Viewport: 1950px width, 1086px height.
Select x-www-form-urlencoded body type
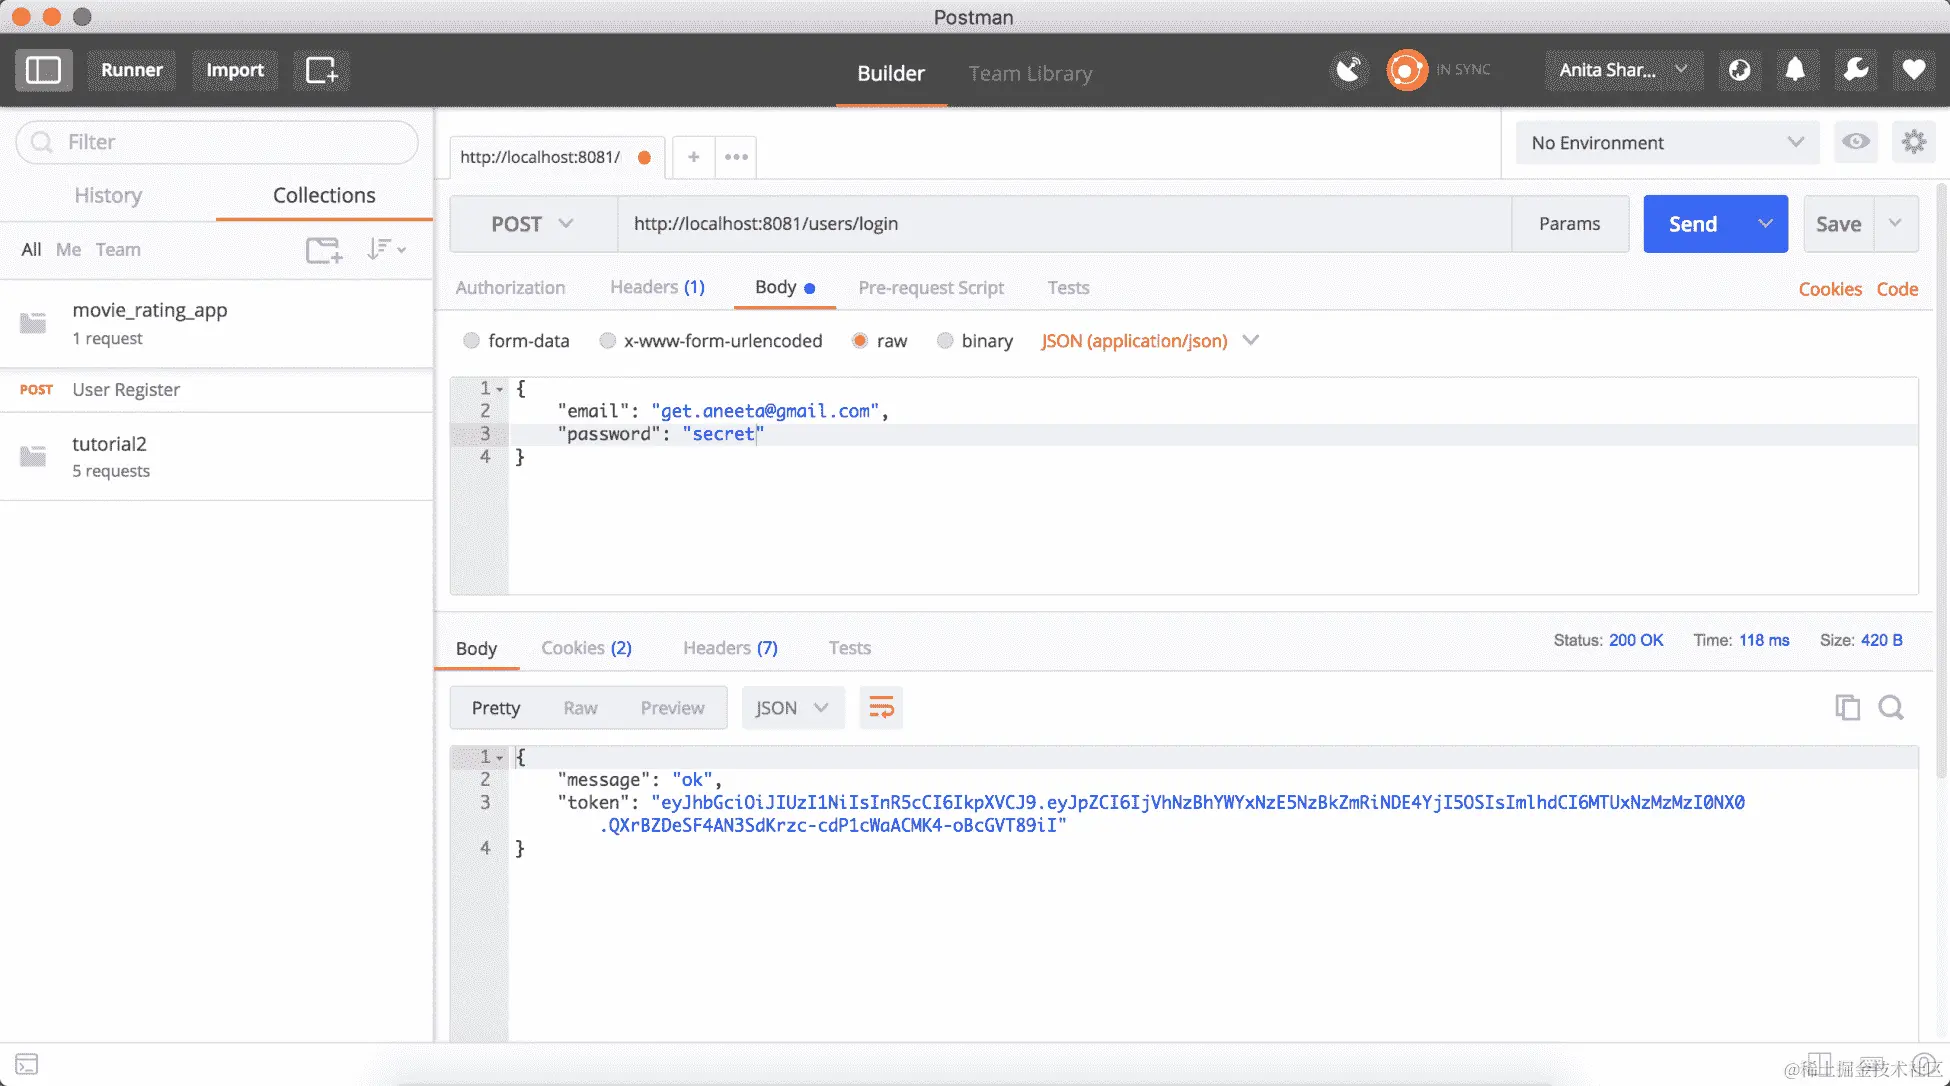click(x=607, y=341)
